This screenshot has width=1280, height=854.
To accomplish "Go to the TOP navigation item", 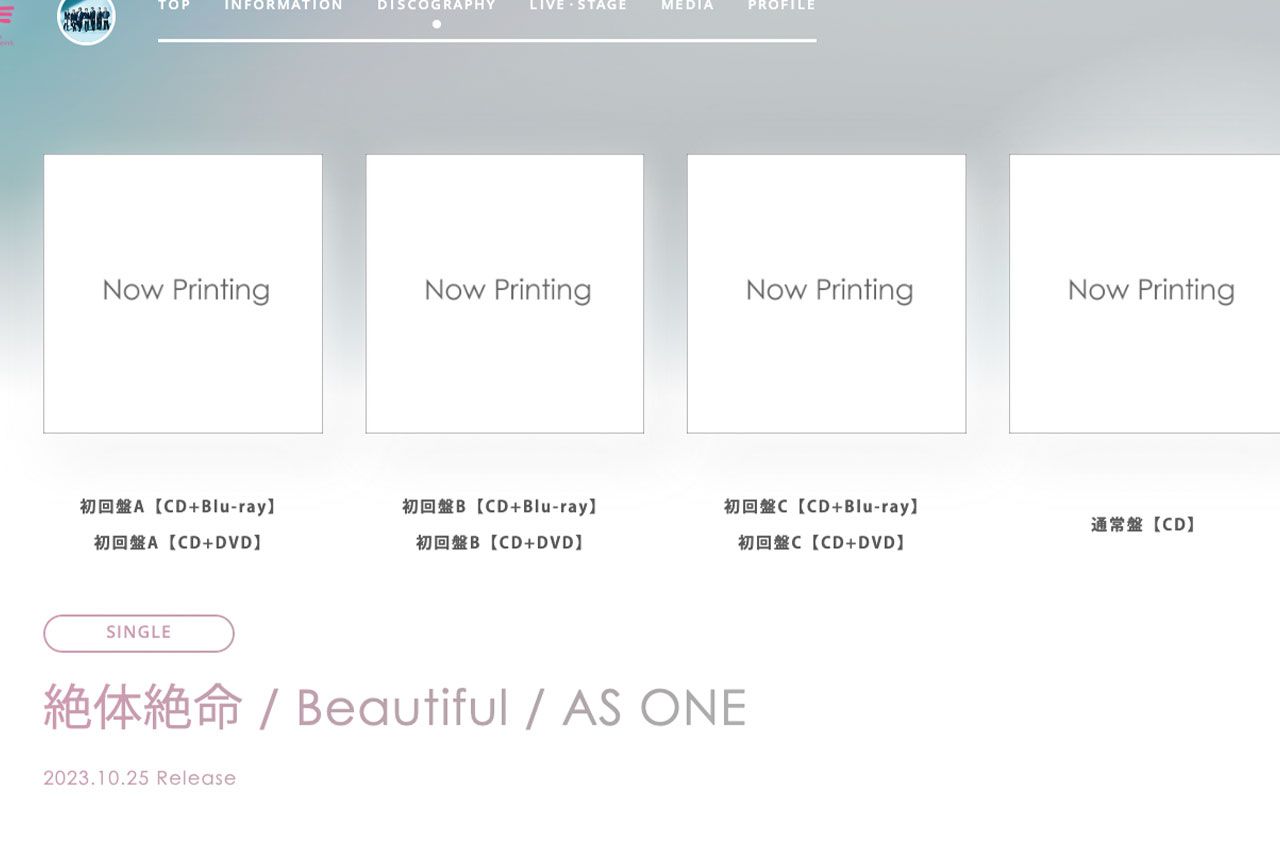I will tap(174, 6).
